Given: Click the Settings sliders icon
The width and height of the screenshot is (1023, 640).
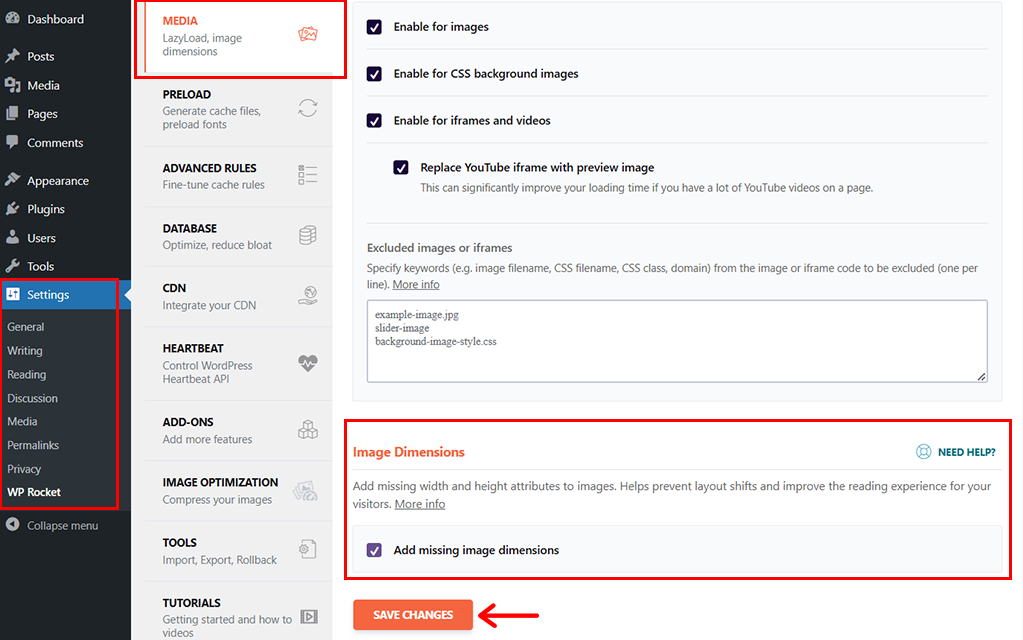Looking at the screenshot, I should [x=13, y=294].
